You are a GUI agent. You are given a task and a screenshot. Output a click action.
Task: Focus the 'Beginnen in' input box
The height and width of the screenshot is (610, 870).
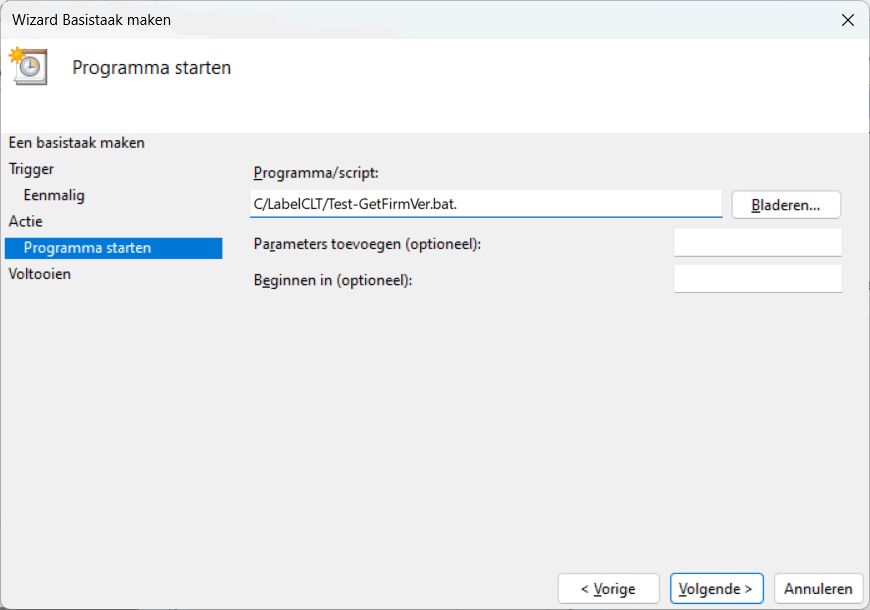[x=757, y=279]
